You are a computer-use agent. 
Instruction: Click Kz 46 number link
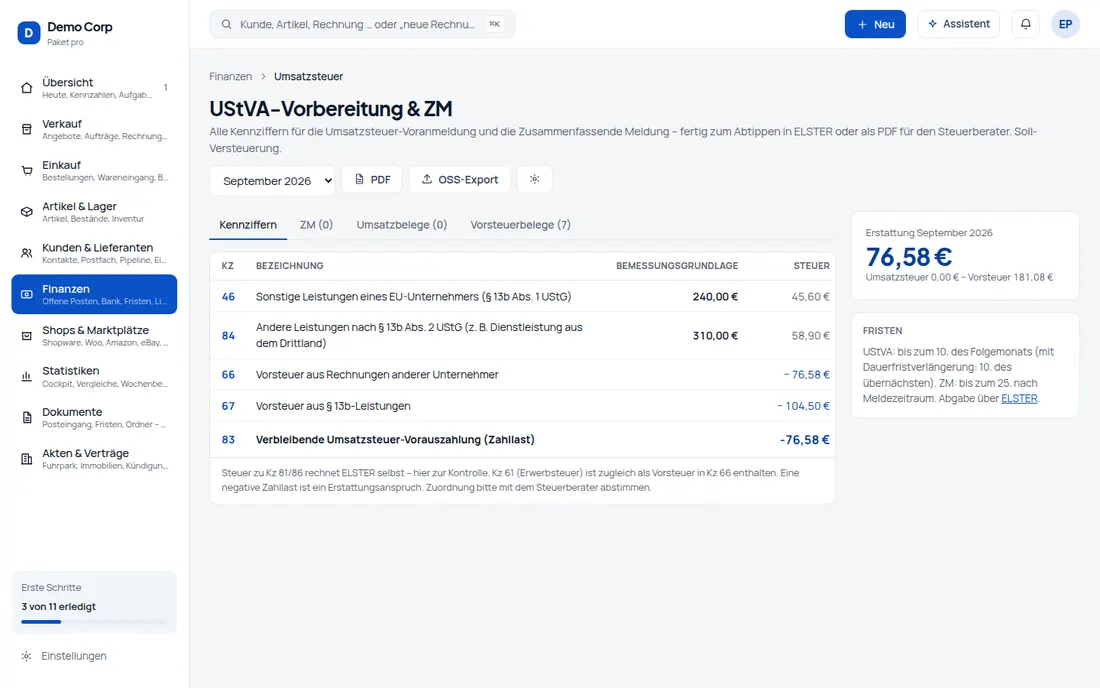coord(228,297)
